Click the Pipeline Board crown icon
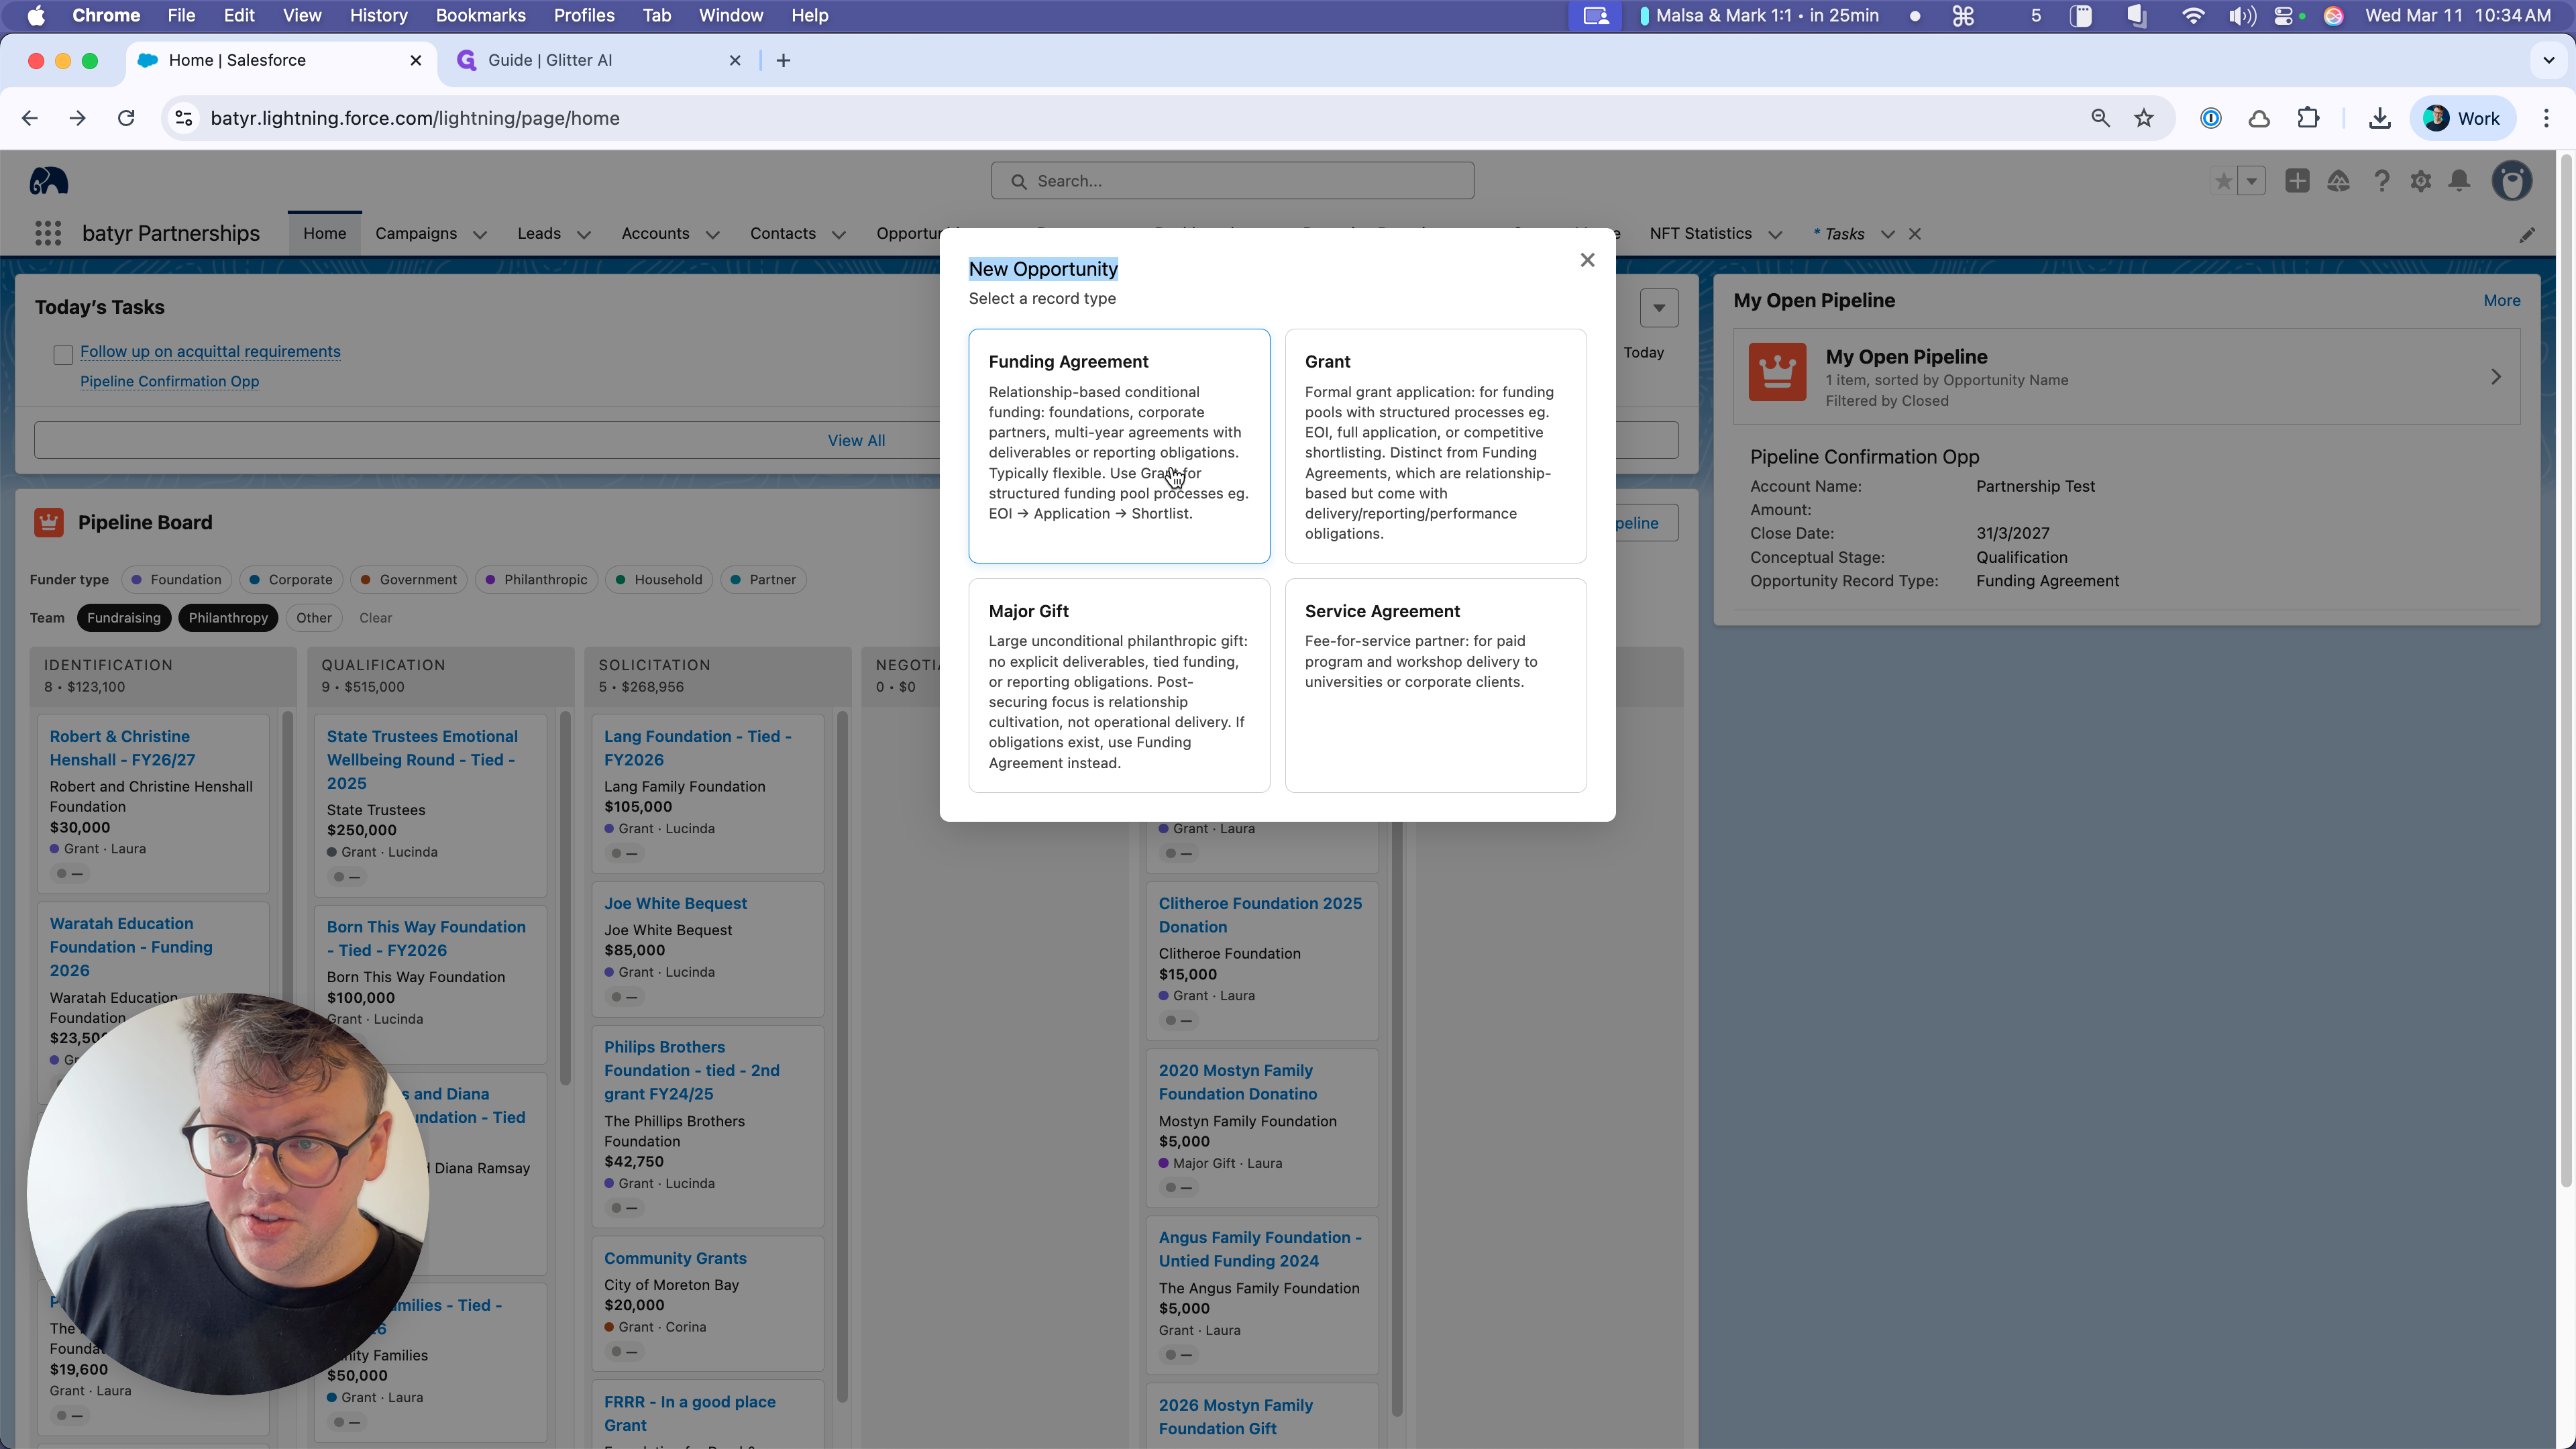Image resolution: width=2576 pixels, height=1449 pixels. [x=49, y=522]
